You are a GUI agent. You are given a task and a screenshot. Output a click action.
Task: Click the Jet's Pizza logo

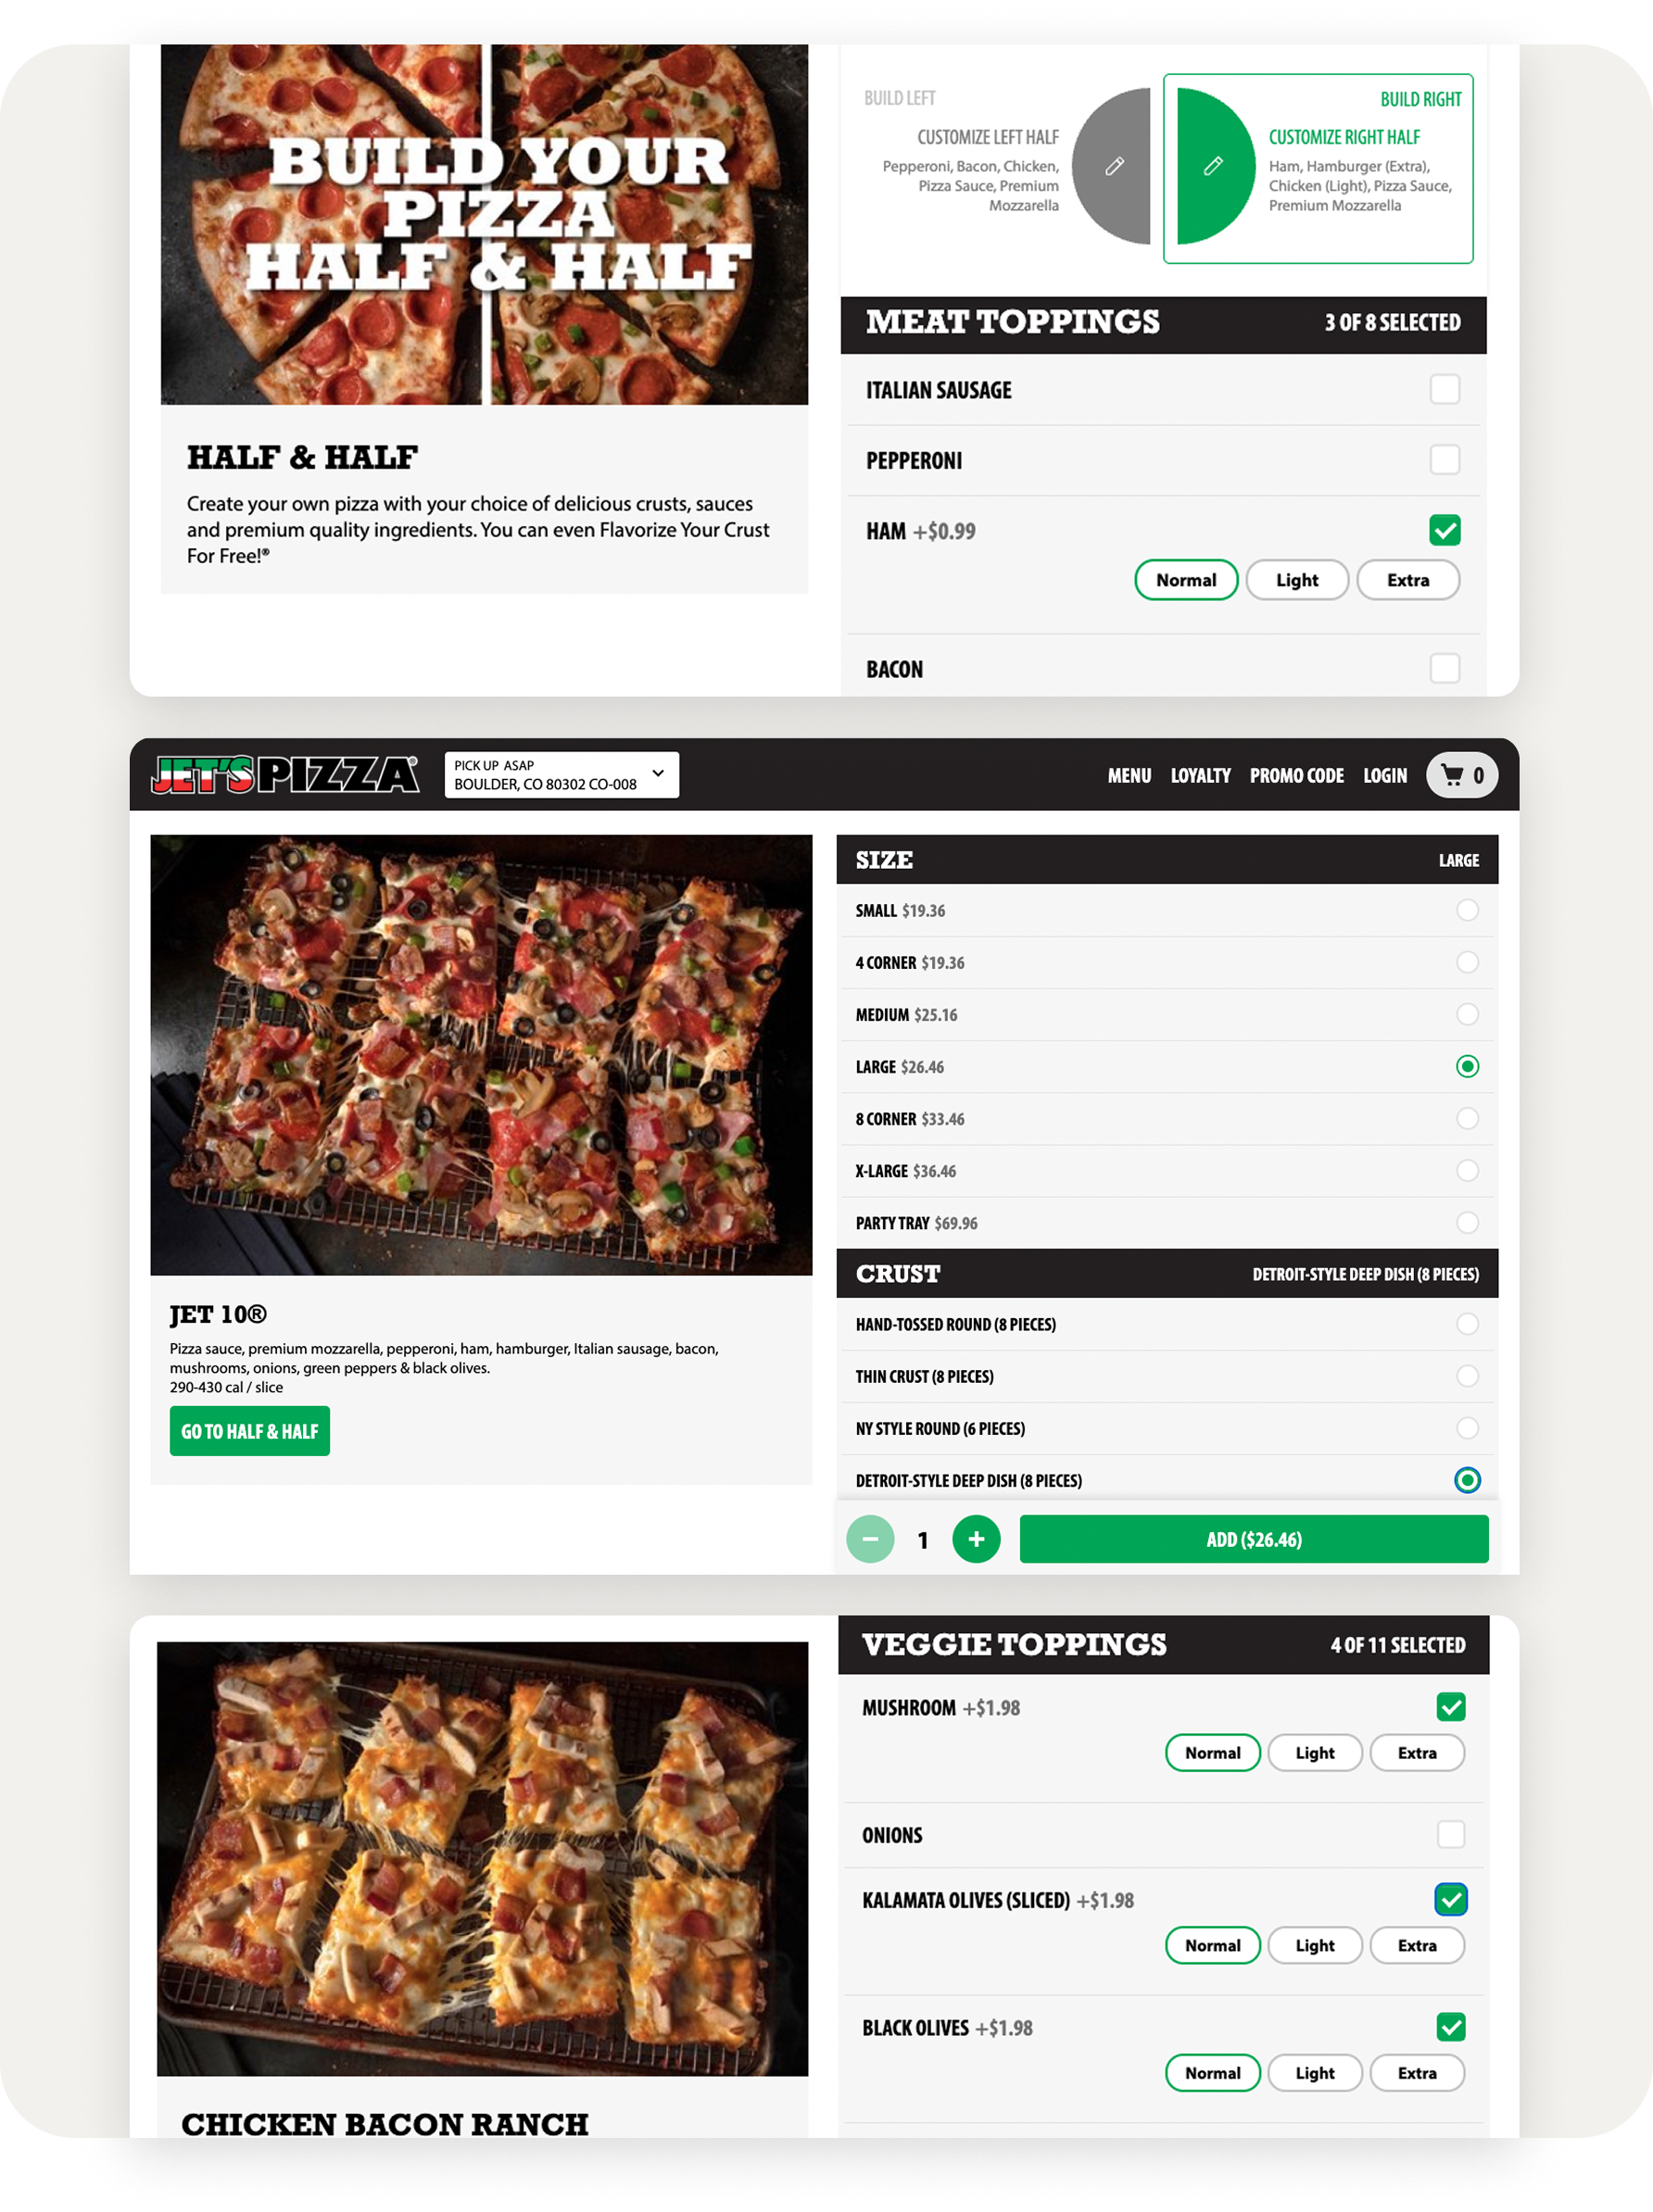click(x=285, y=775)
